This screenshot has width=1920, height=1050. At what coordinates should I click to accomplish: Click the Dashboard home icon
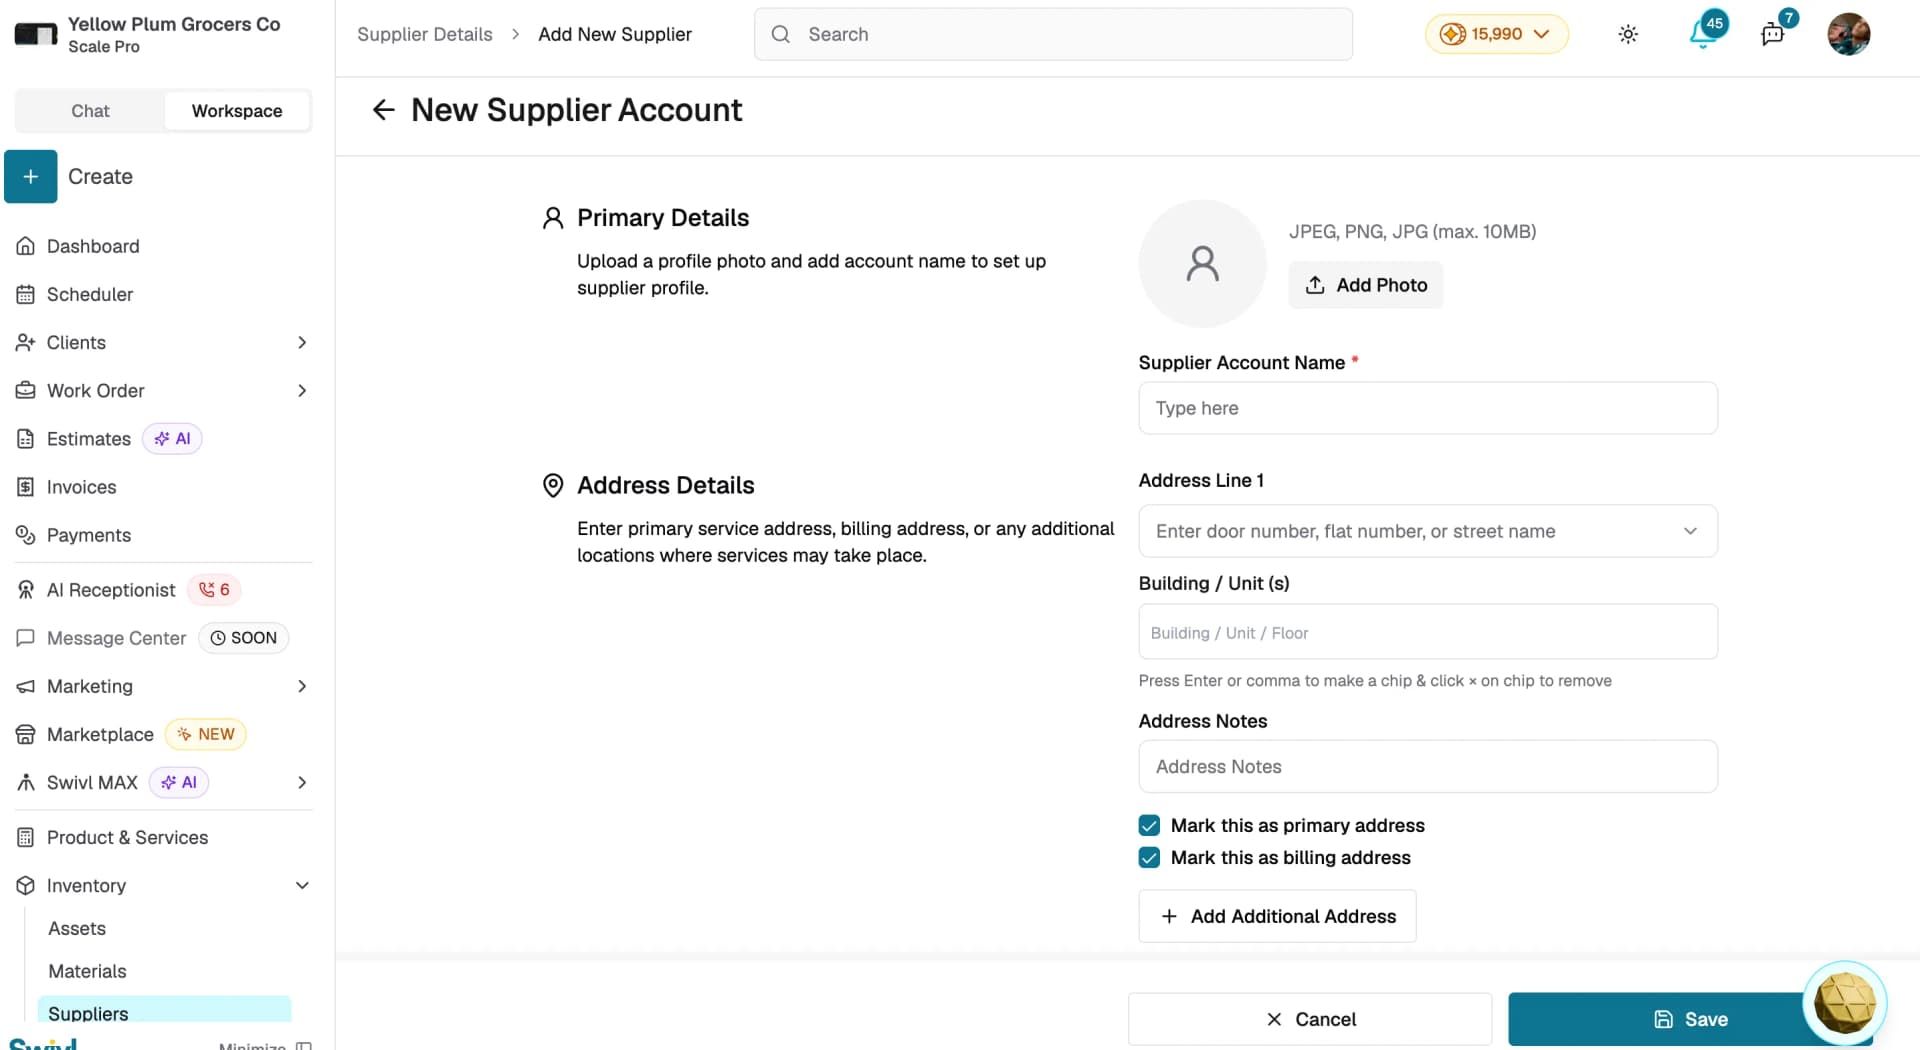point(26,246)
